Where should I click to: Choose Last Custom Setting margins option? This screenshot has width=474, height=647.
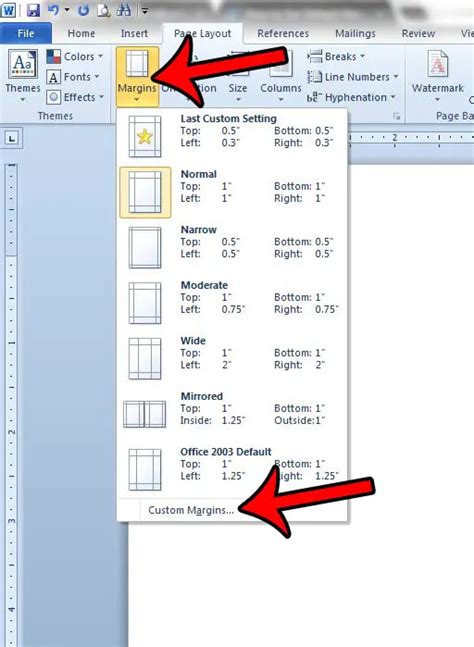(232, 136)
